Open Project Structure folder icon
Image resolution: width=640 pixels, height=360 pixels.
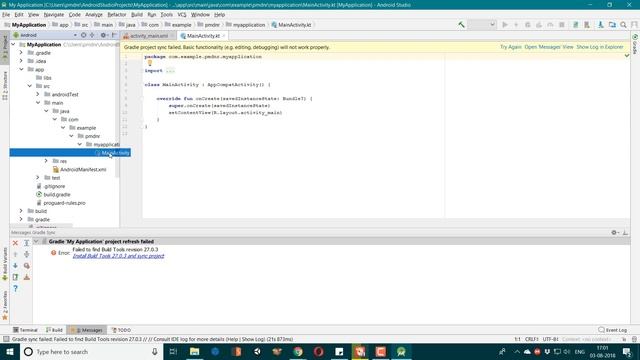point(612,24)
